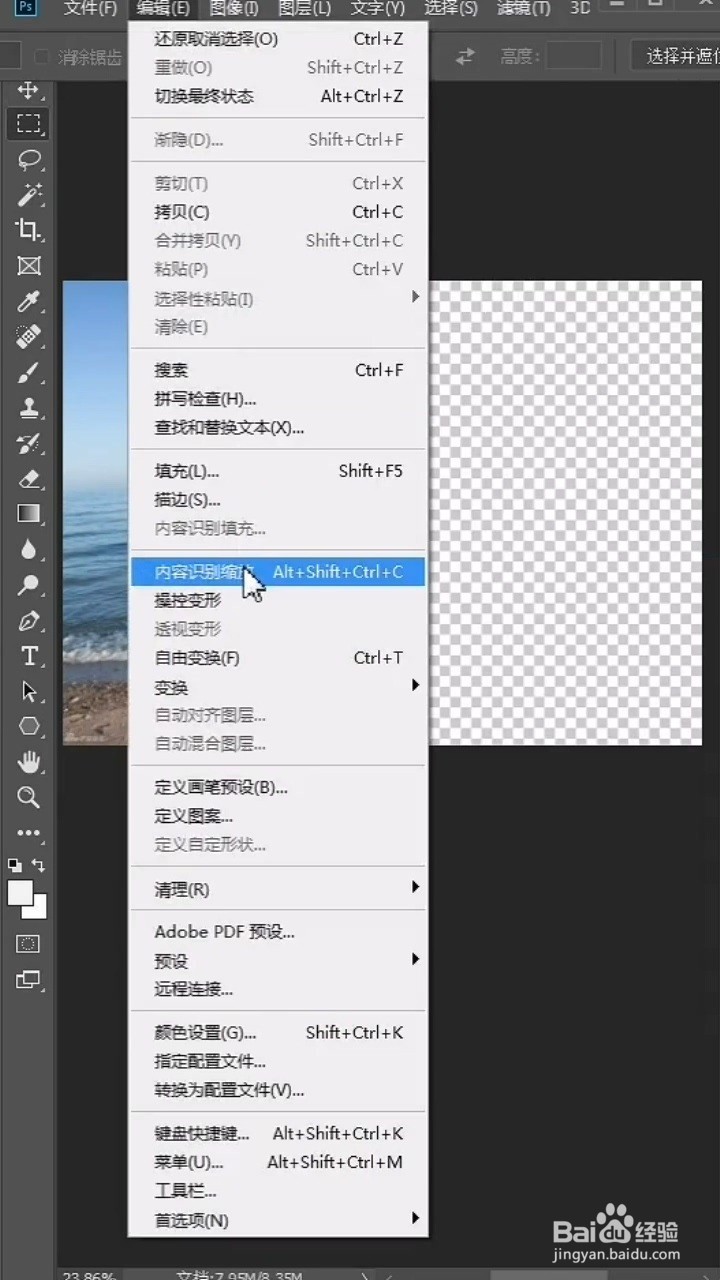Open the 3D menu

click(x=580, y=8)
